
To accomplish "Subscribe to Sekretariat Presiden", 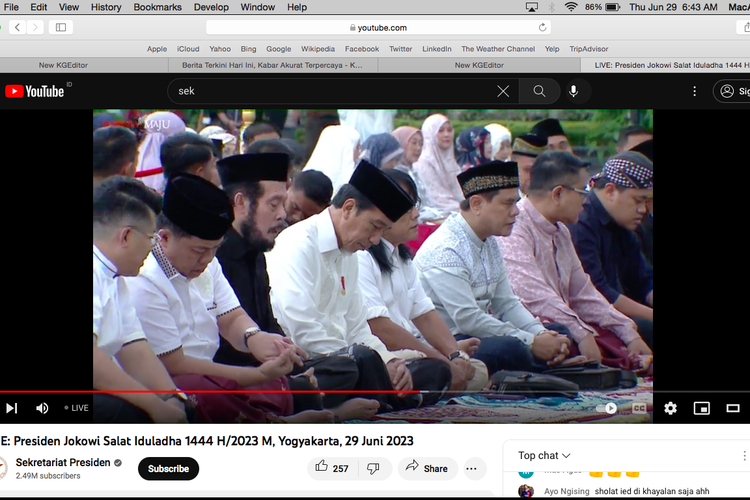I will pyautogui.click(x=168, y=469).
